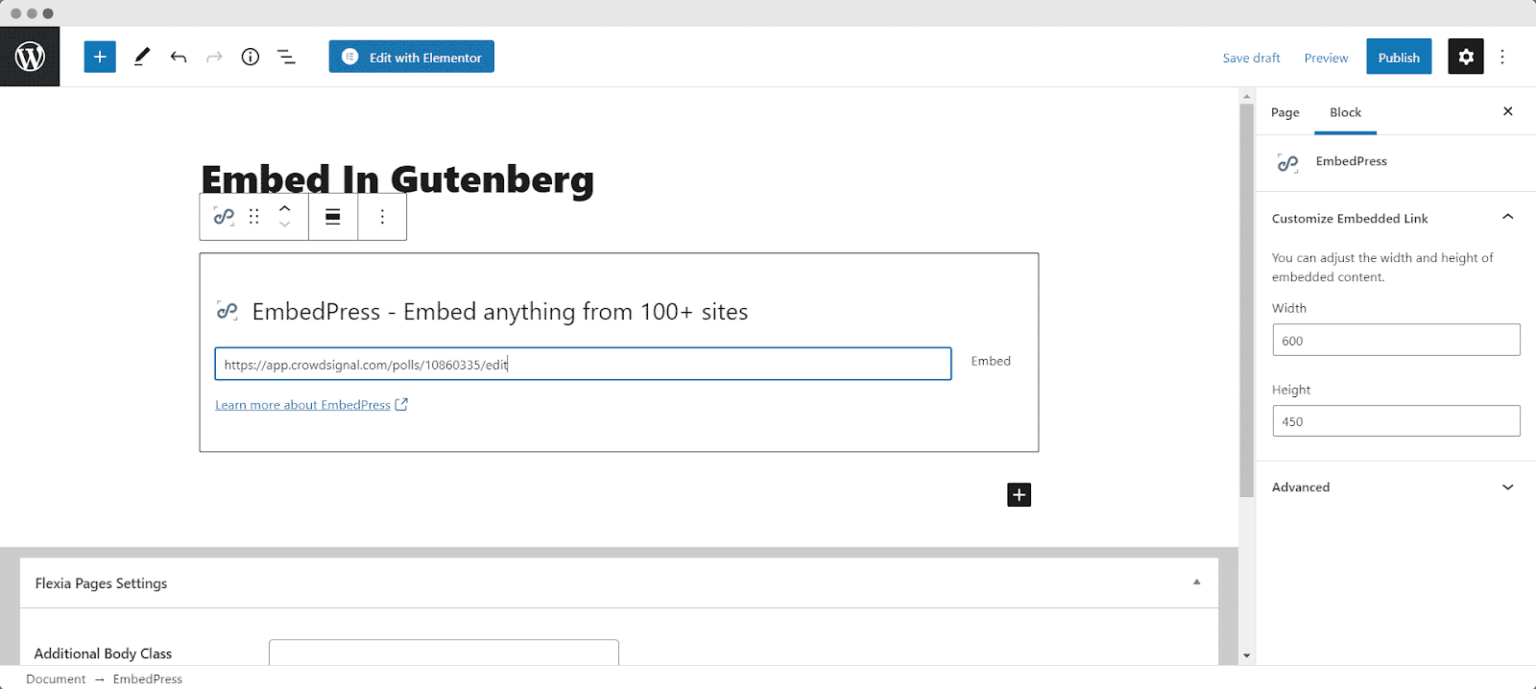This screenshot has width=1536, height=689.
Task: Click the drag handle dots on the block toolbar
Action: click(253, 216)
